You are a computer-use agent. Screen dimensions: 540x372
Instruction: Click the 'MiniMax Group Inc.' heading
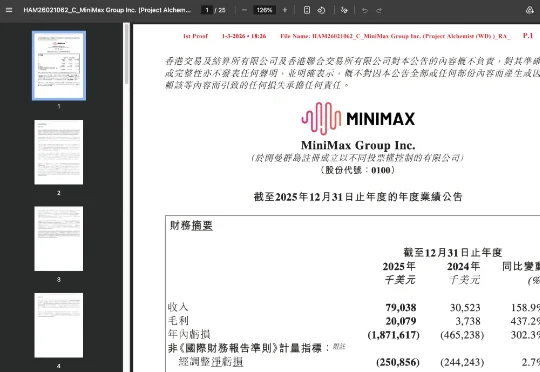click(x=358, y=145)
